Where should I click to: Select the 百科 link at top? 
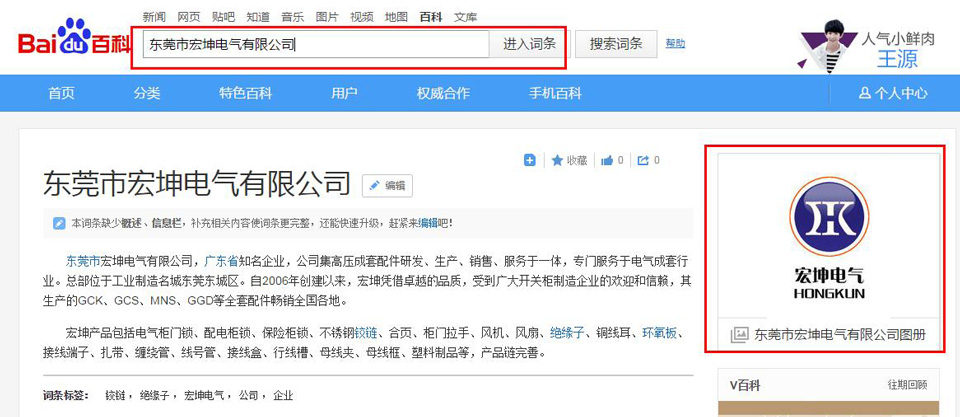431,17
